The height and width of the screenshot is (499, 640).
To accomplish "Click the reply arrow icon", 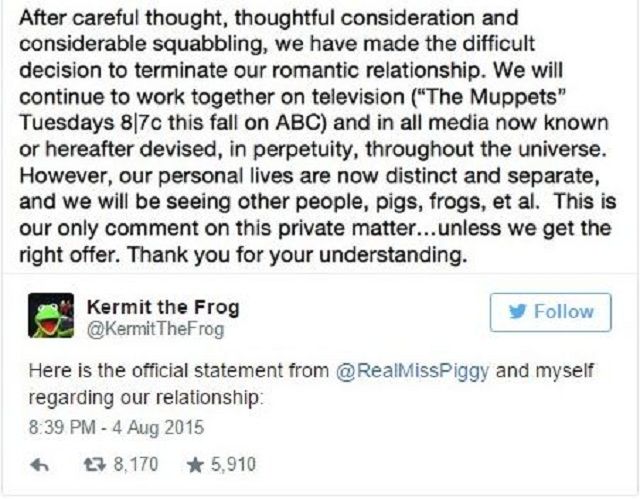I will [41, 465].
